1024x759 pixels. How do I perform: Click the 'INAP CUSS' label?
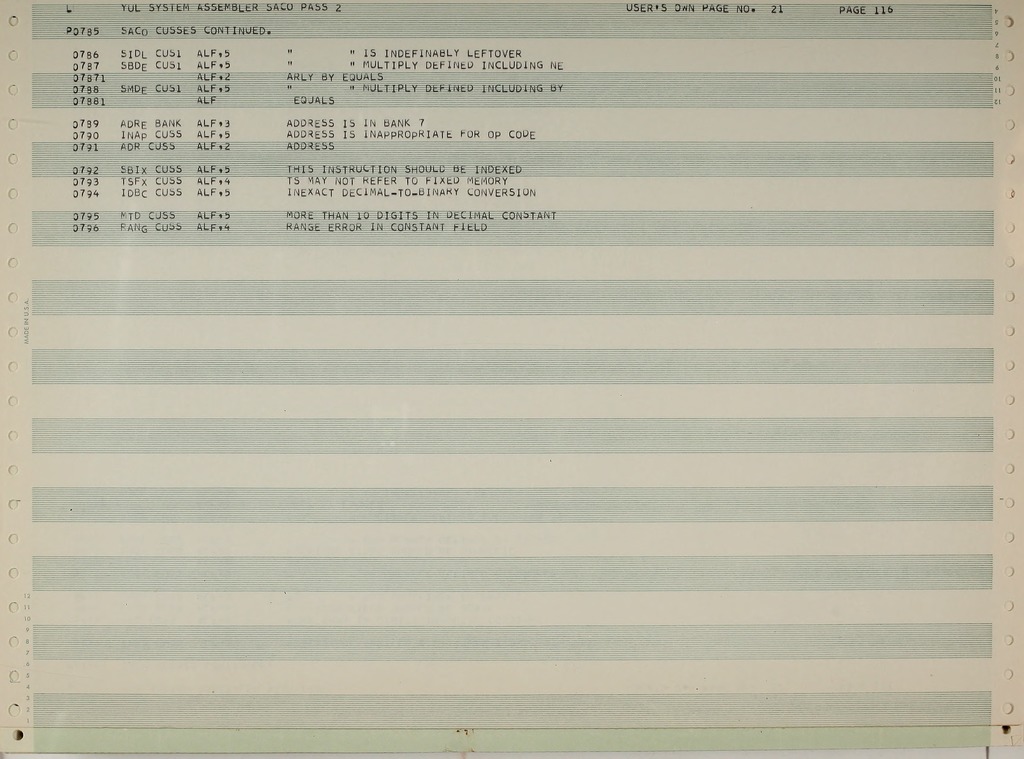151,135
